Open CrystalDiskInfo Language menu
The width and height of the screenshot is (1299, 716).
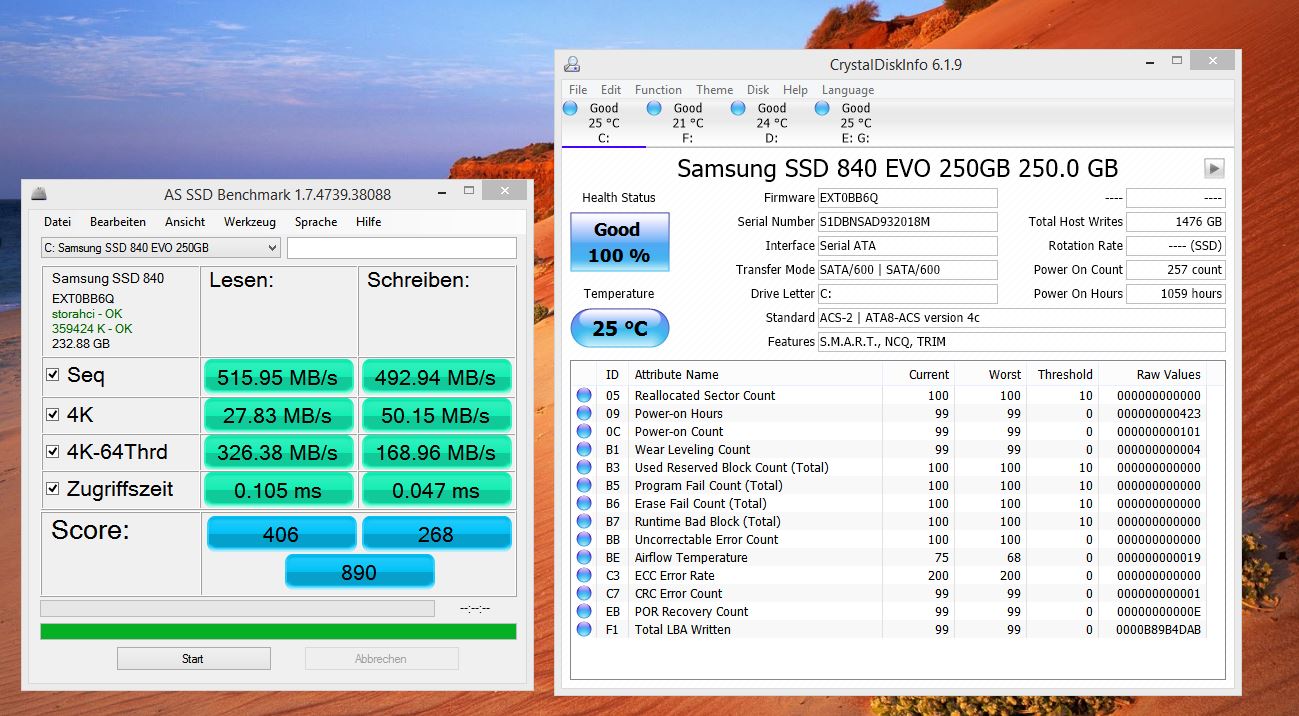pos(848,90)
